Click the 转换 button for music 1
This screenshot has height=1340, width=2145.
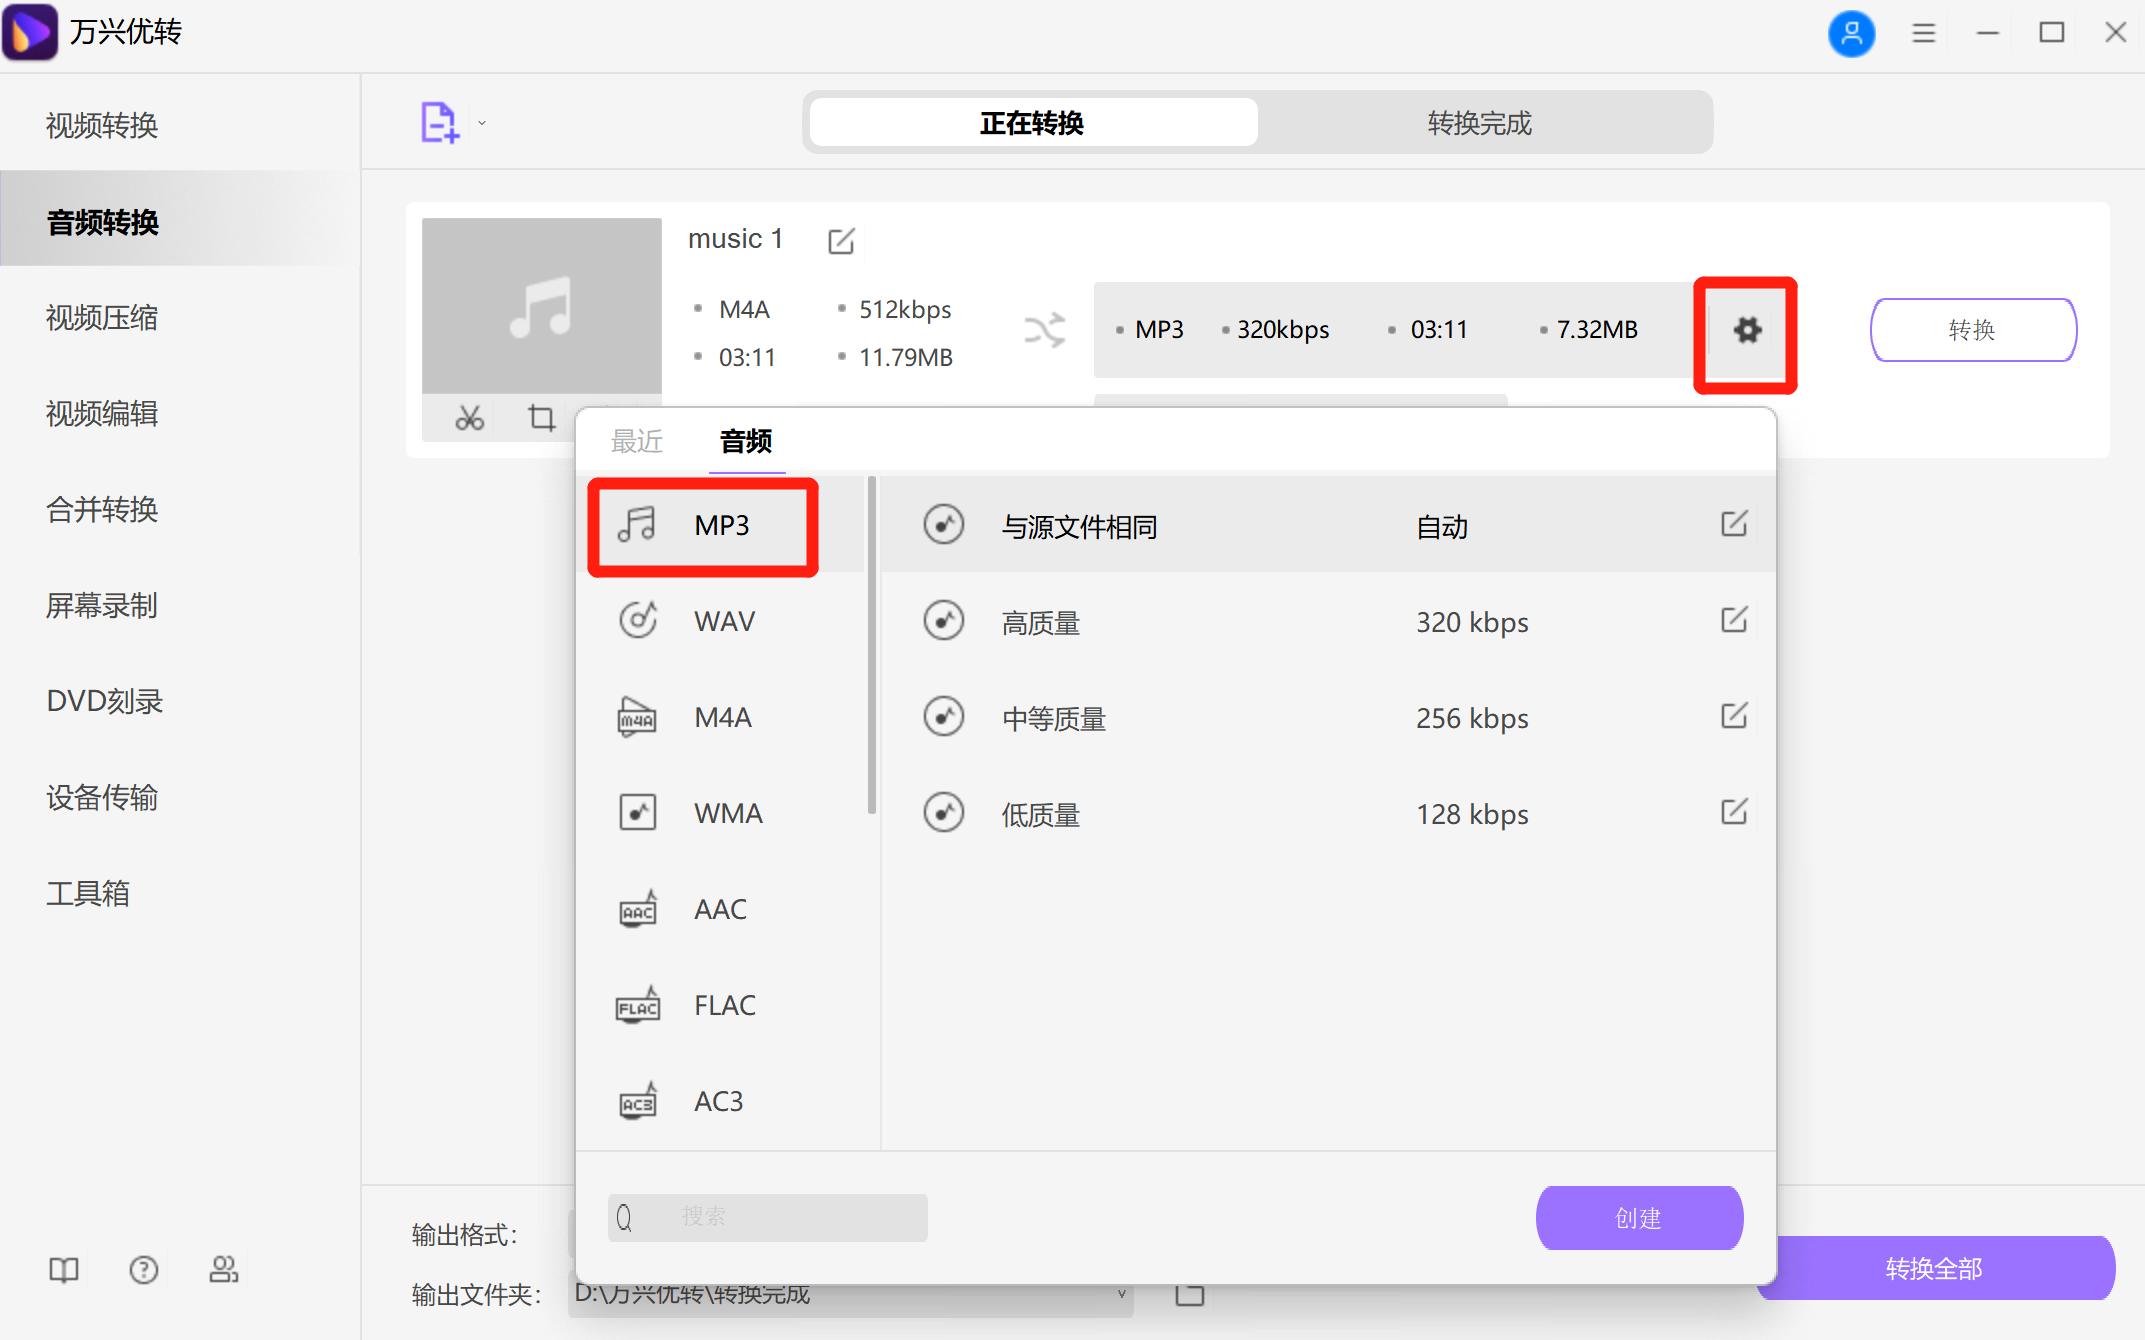click(x=1972, y=330)
